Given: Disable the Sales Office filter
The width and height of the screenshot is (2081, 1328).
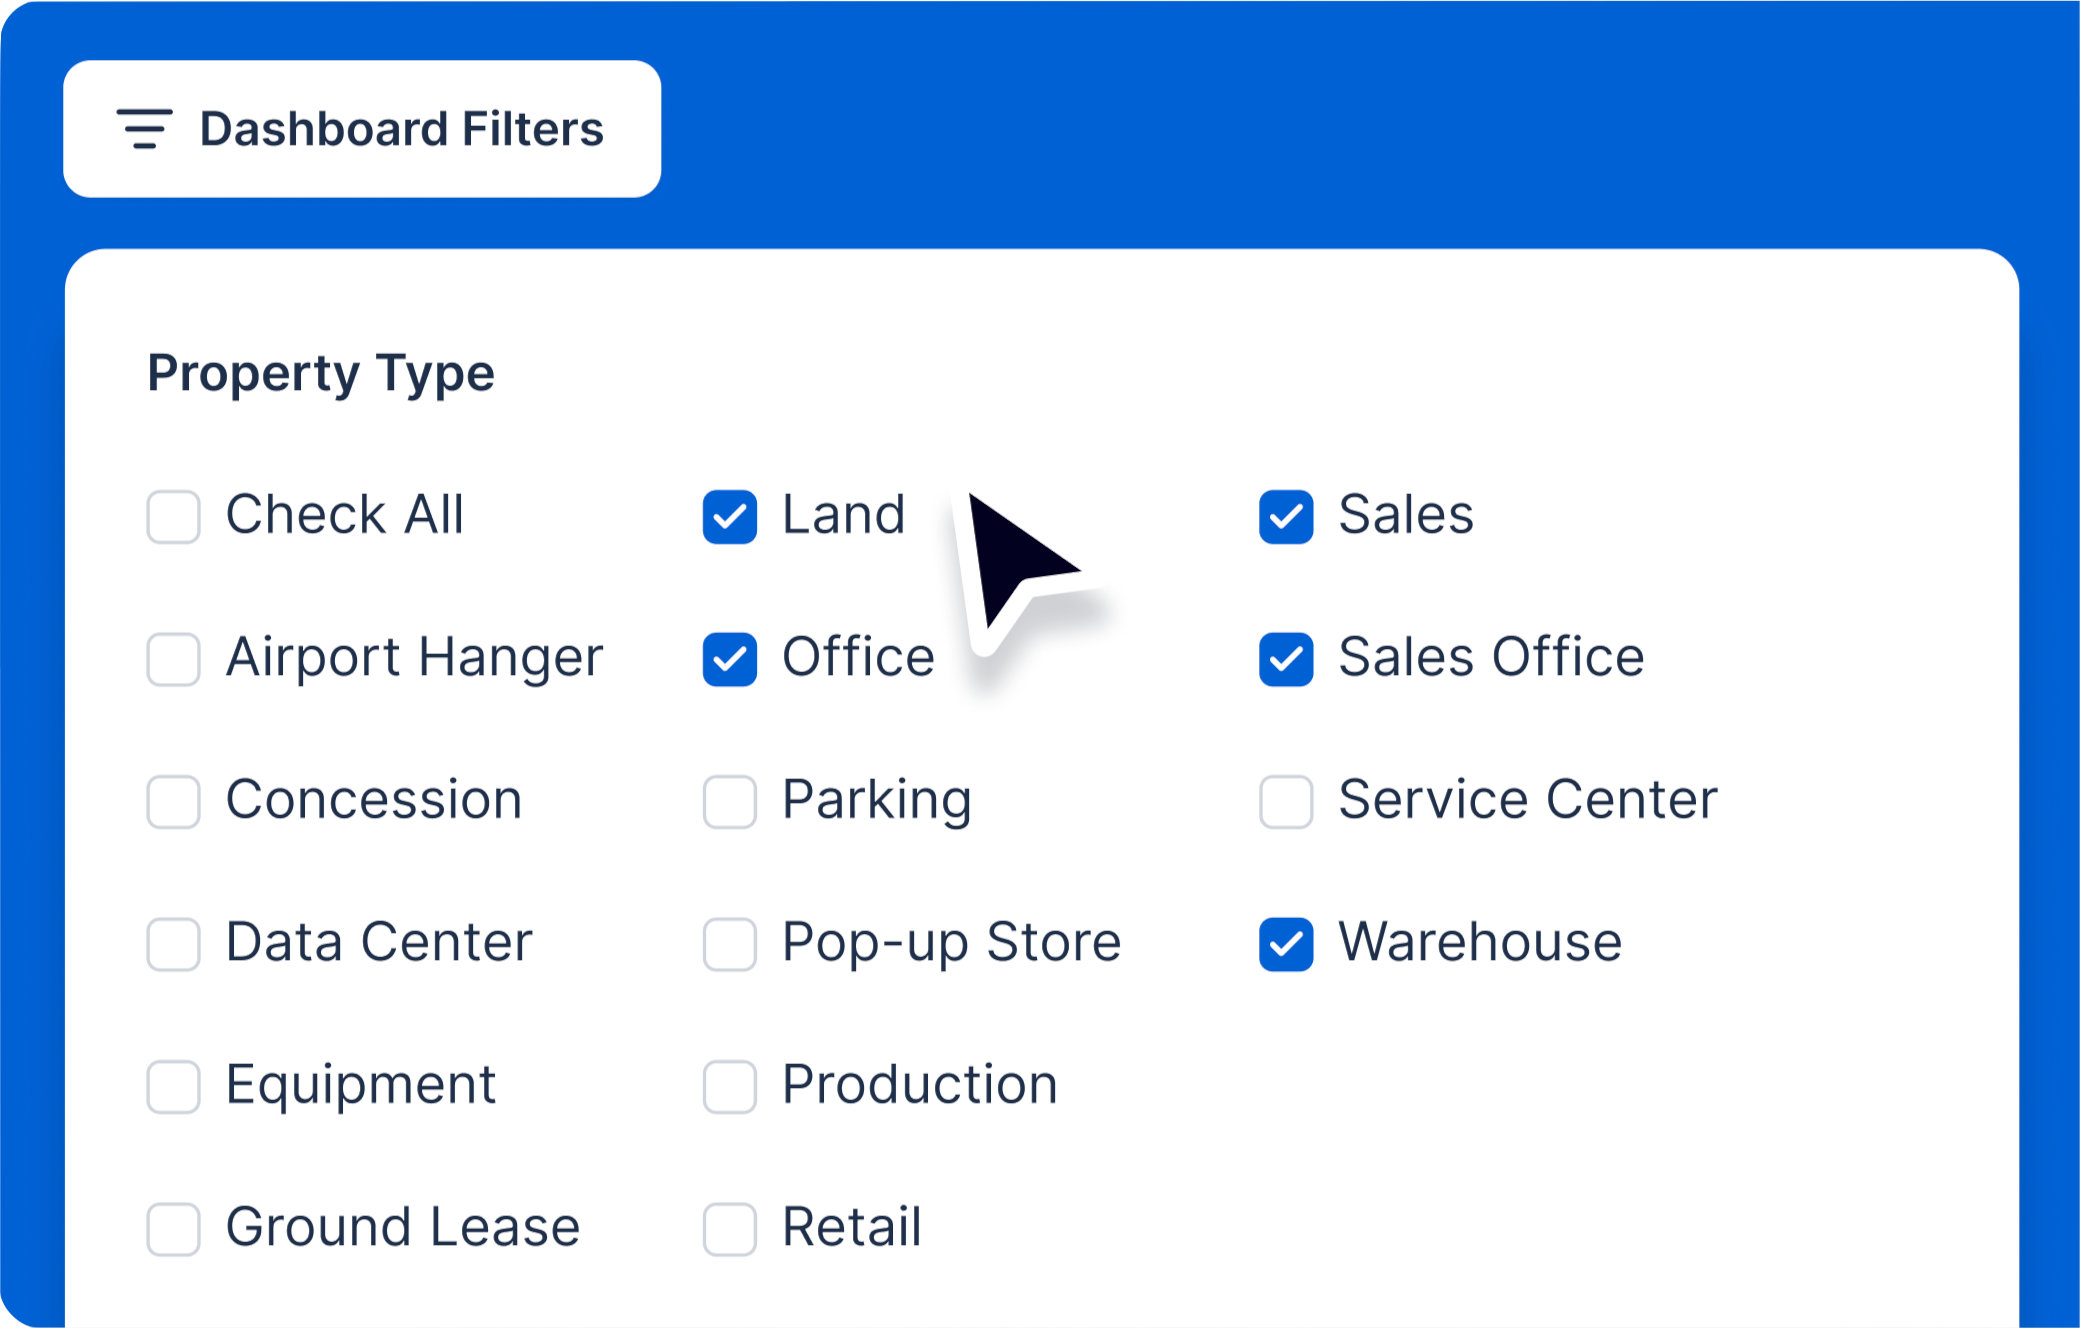Looking at the screenshot, I should pos(1285,659).
